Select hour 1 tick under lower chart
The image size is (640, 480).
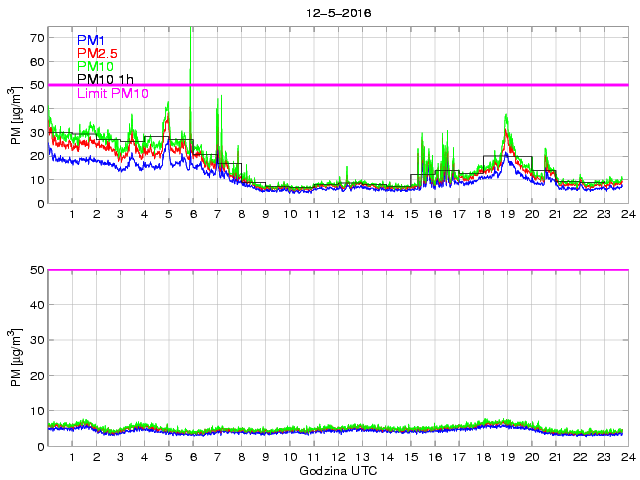tap(73, 458)
